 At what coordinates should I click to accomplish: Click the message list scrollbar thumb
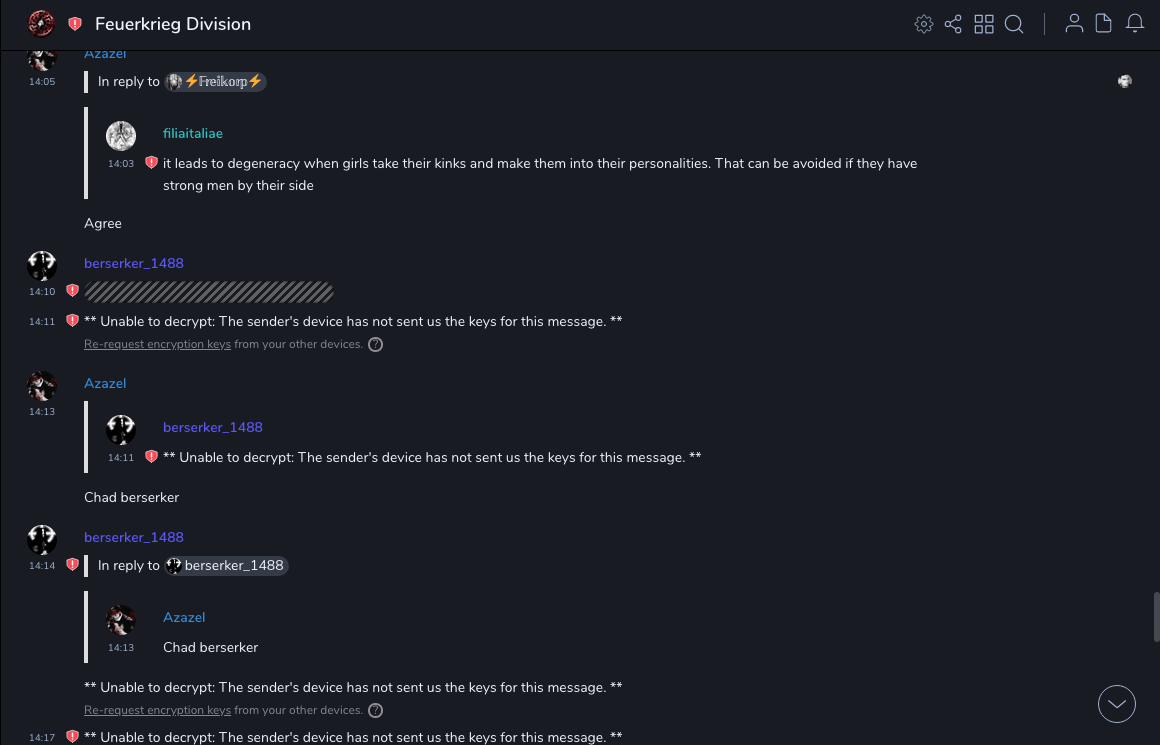pyautogui.click(x=1156, y=616)
